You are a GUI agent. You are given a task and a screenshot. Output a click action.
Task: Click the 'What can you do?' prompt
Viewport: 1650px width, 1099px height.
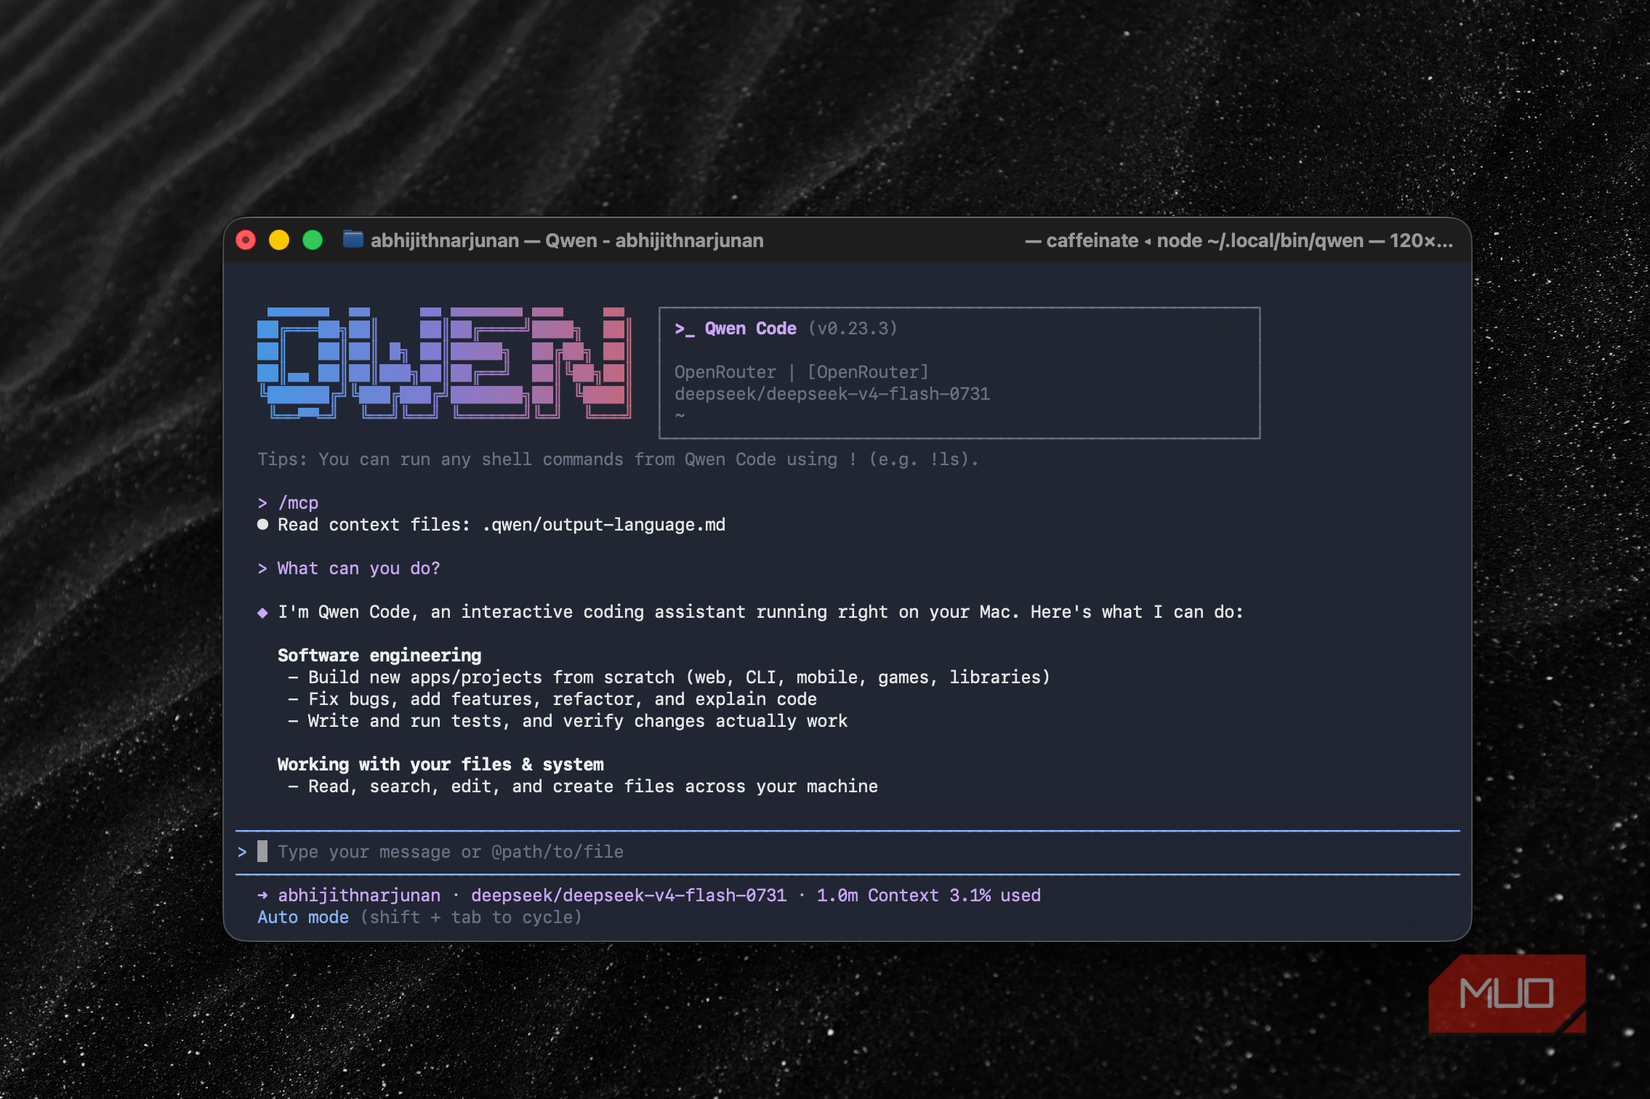pos(349,569)
